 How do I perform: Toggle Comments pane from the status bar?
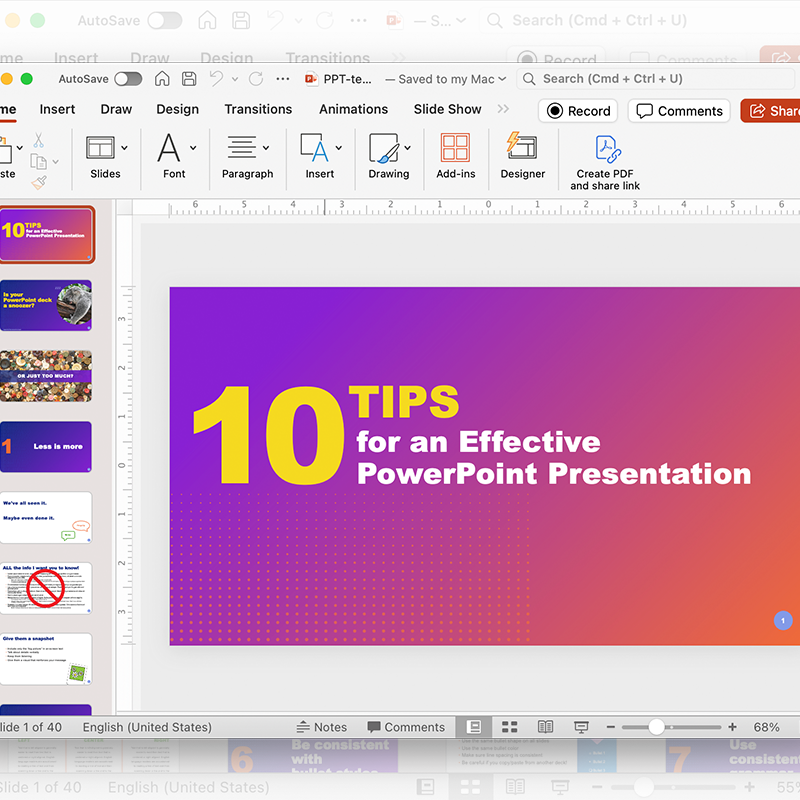406,727
